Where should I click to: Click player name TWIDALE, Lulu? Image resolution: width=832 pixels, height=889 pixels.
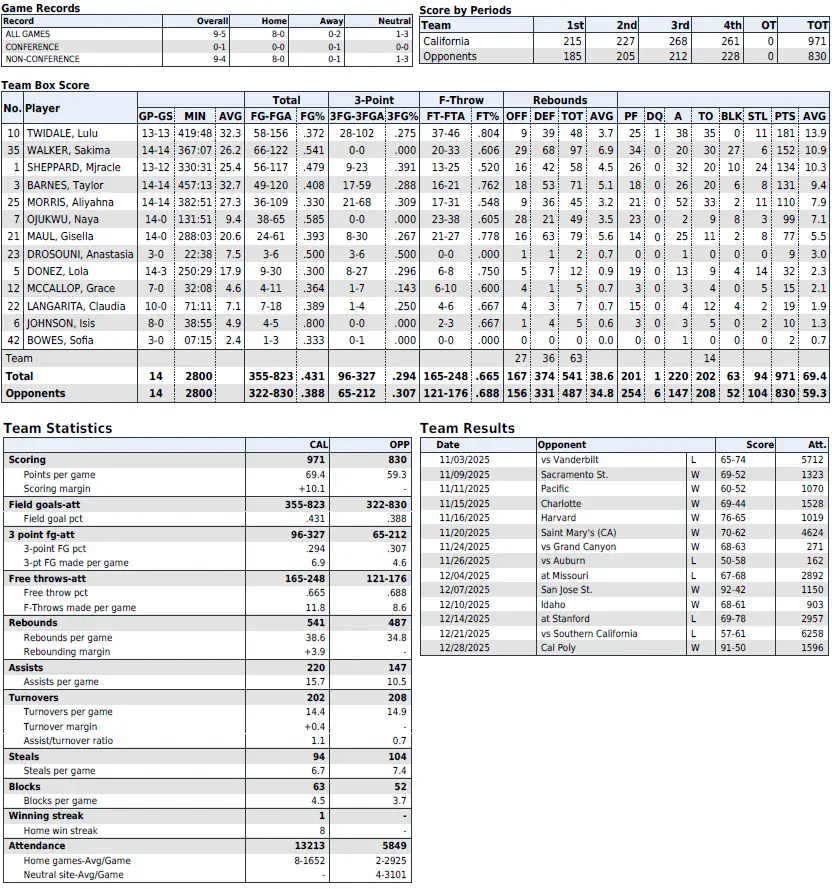tap(63, 133)
